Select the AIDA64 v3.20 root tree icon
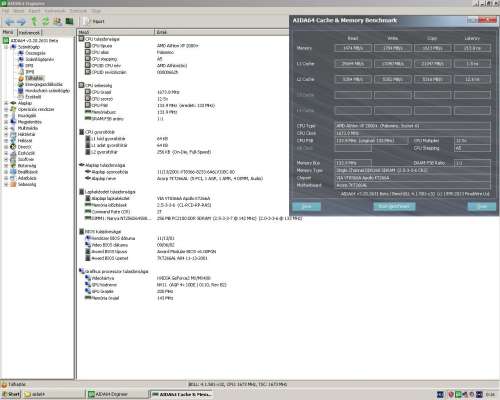Viewport: 500px width, 400px height. click(x=6, y=41)
